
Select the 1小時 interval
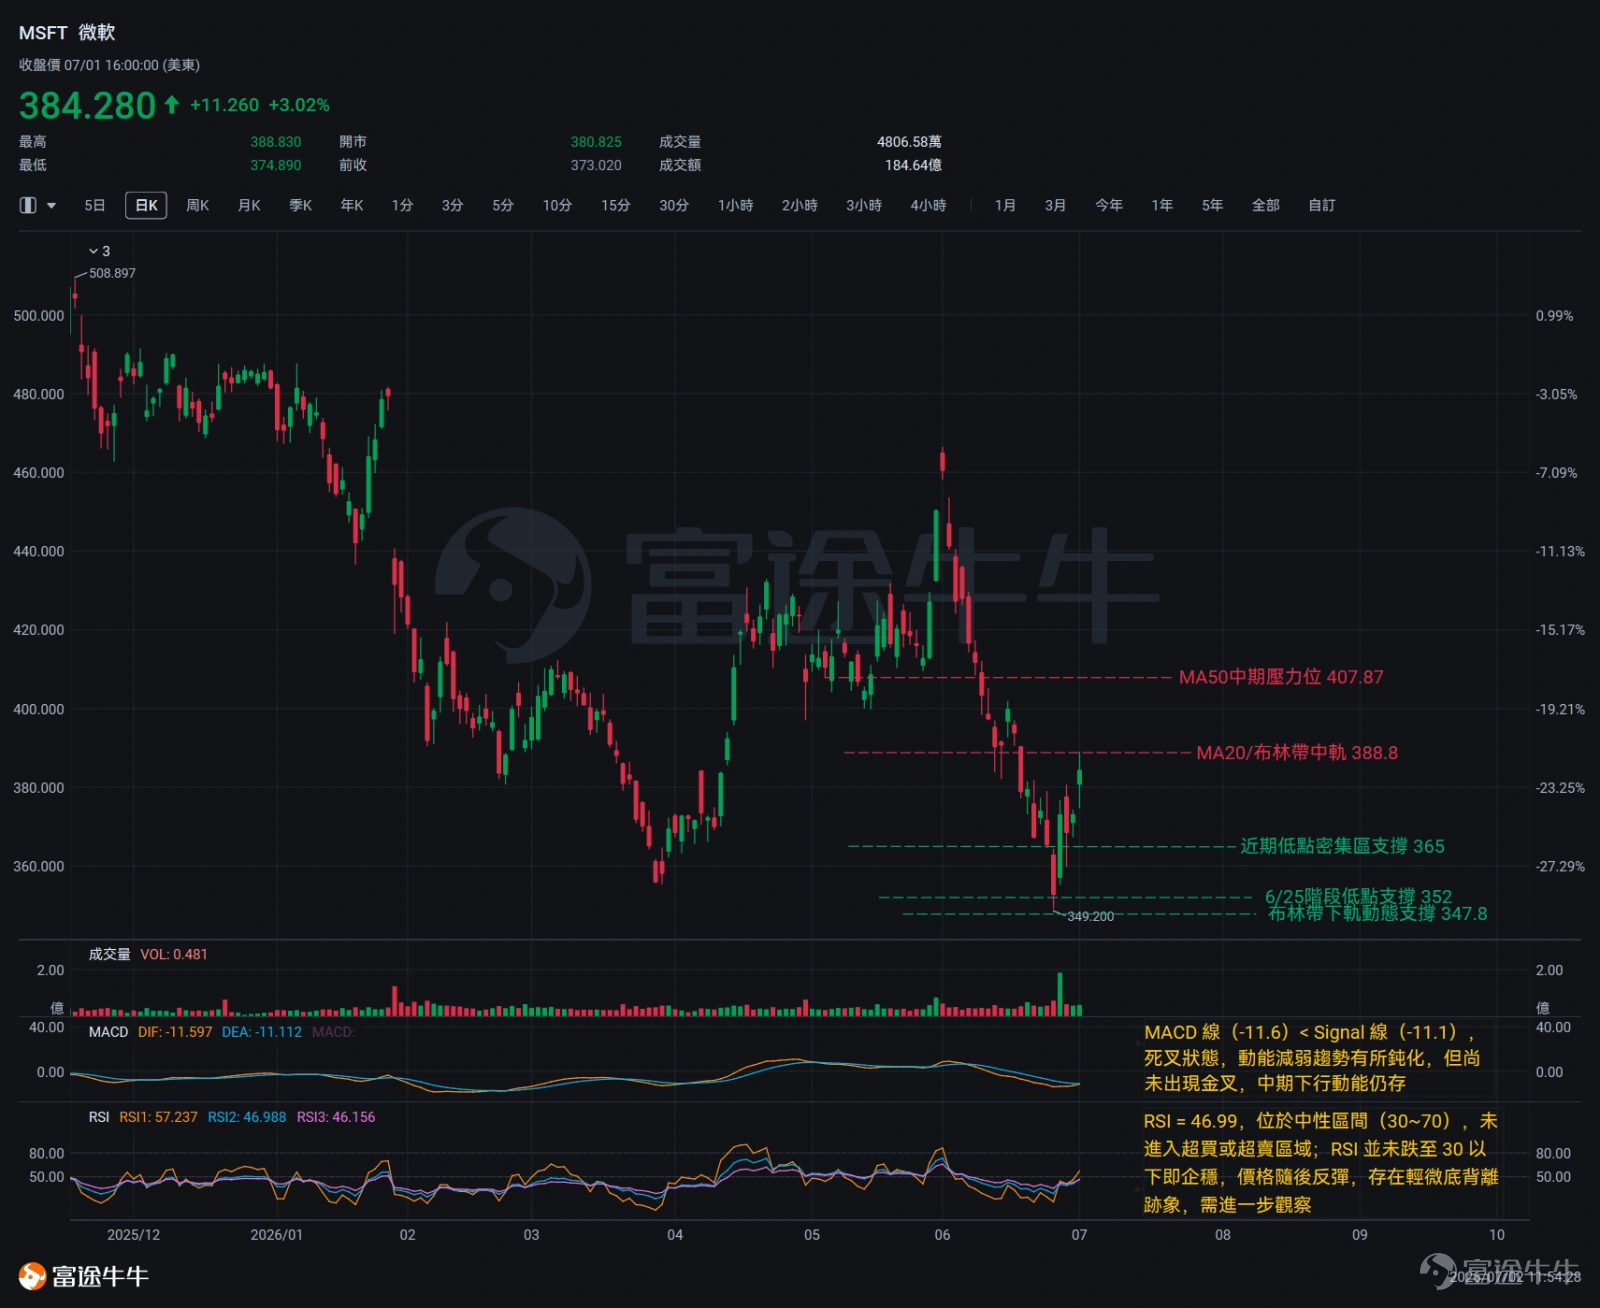(x=735, y=205)
